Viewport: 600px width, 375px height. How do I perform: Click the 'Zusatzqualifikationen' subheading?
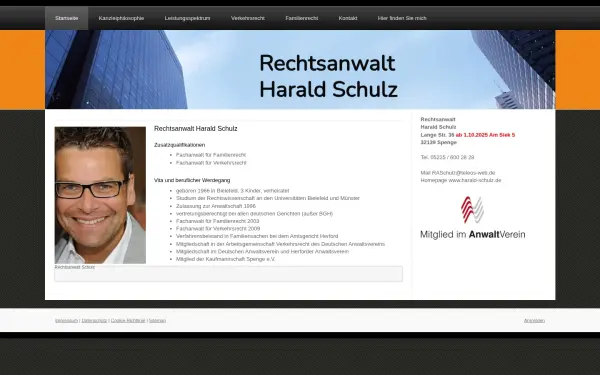179,145
